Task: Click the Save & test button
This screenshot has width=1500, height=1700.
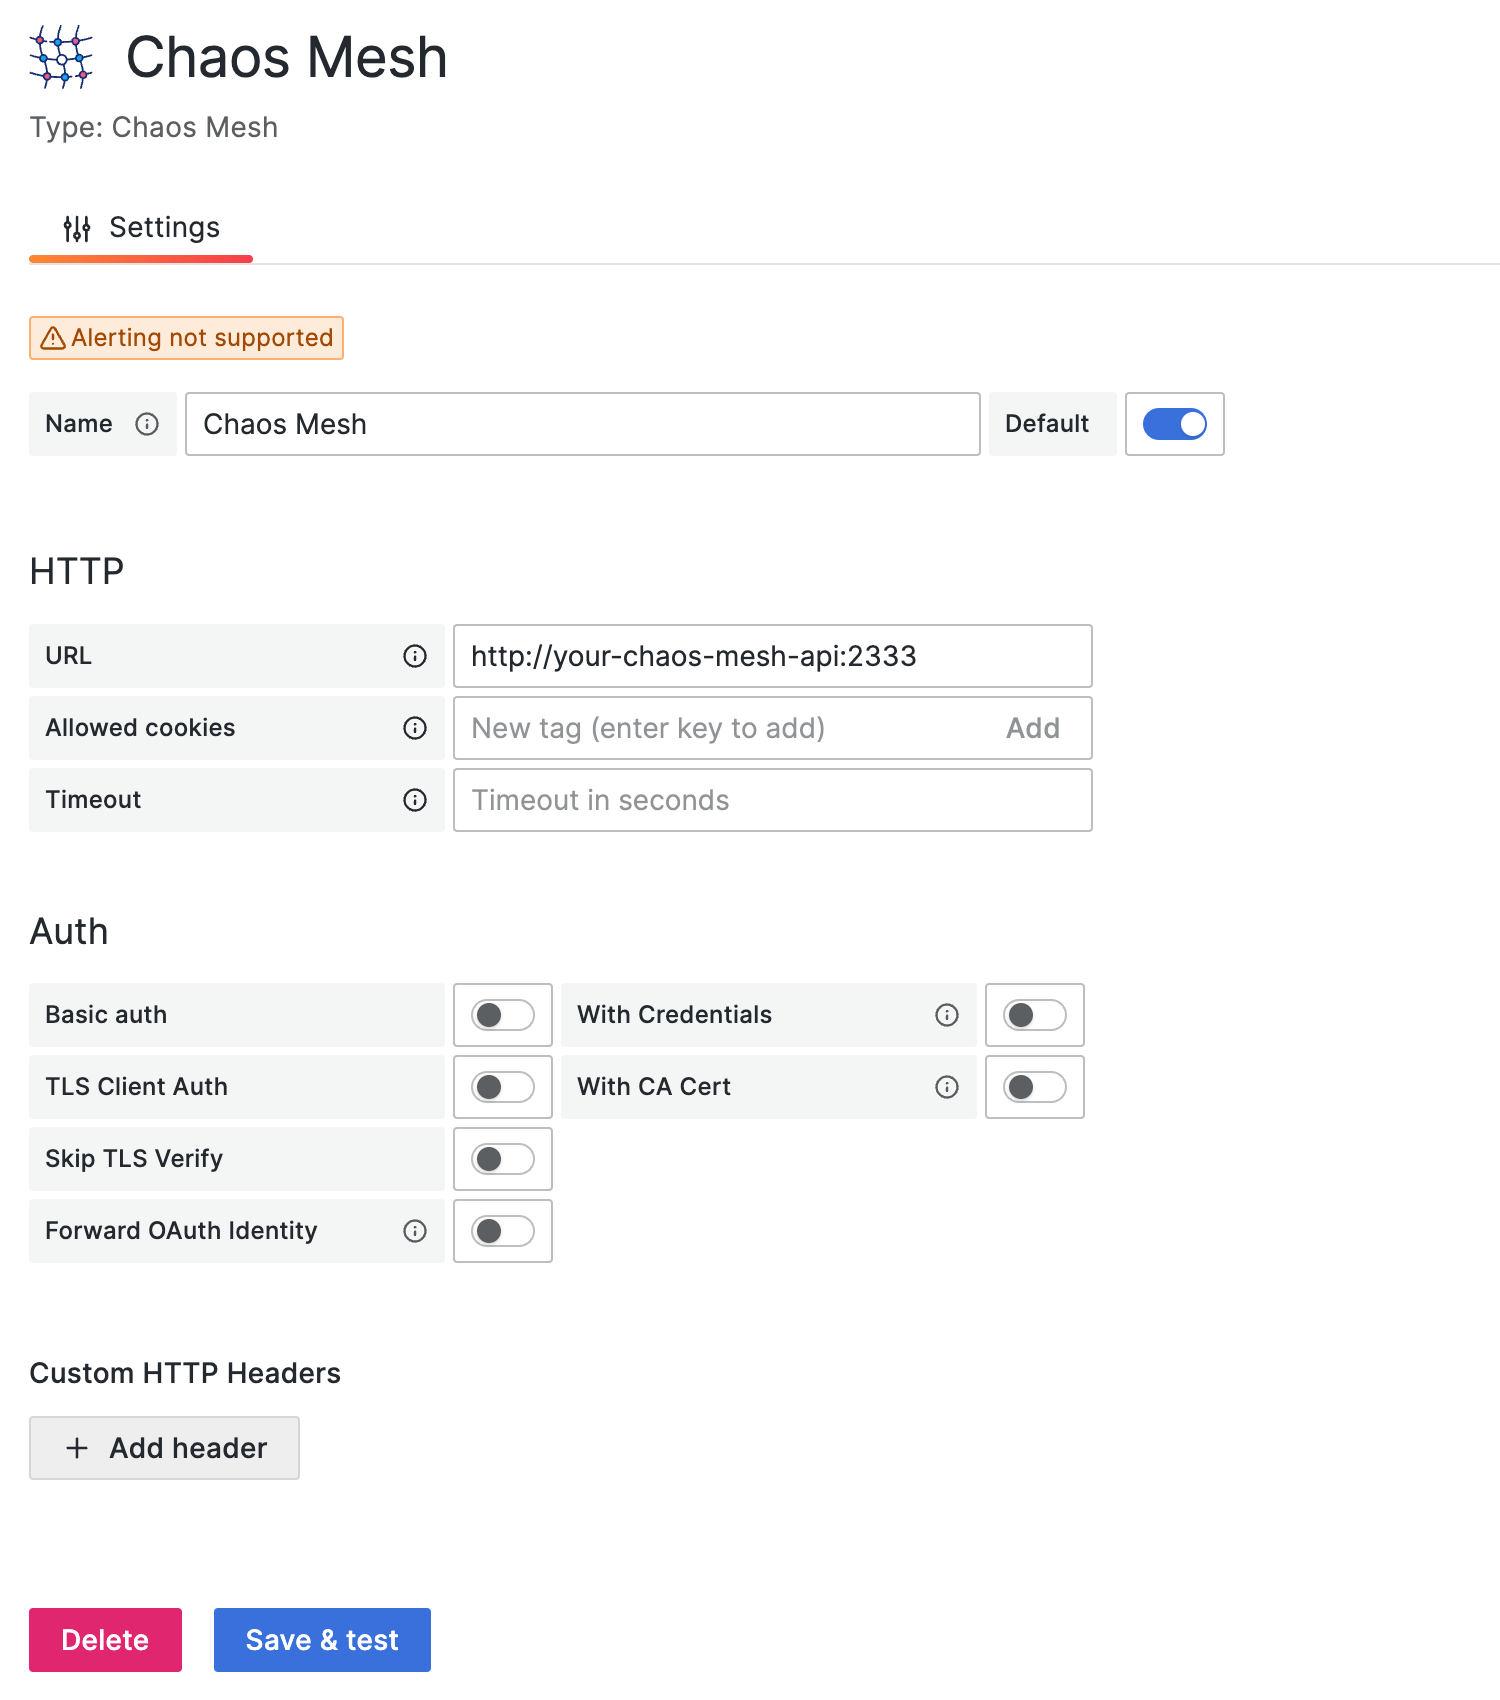Action: coord(322,1640)
